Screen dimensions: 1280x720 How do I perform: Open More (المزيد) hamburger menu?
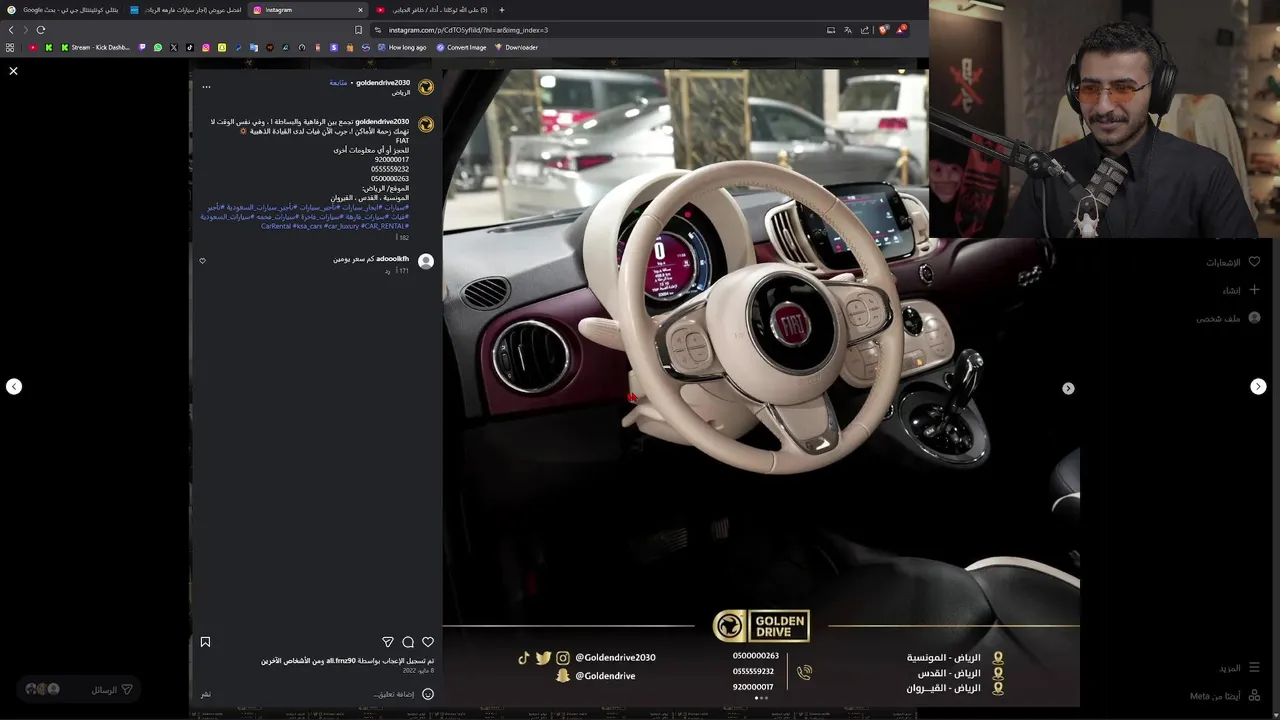(x=1240, y=668)
